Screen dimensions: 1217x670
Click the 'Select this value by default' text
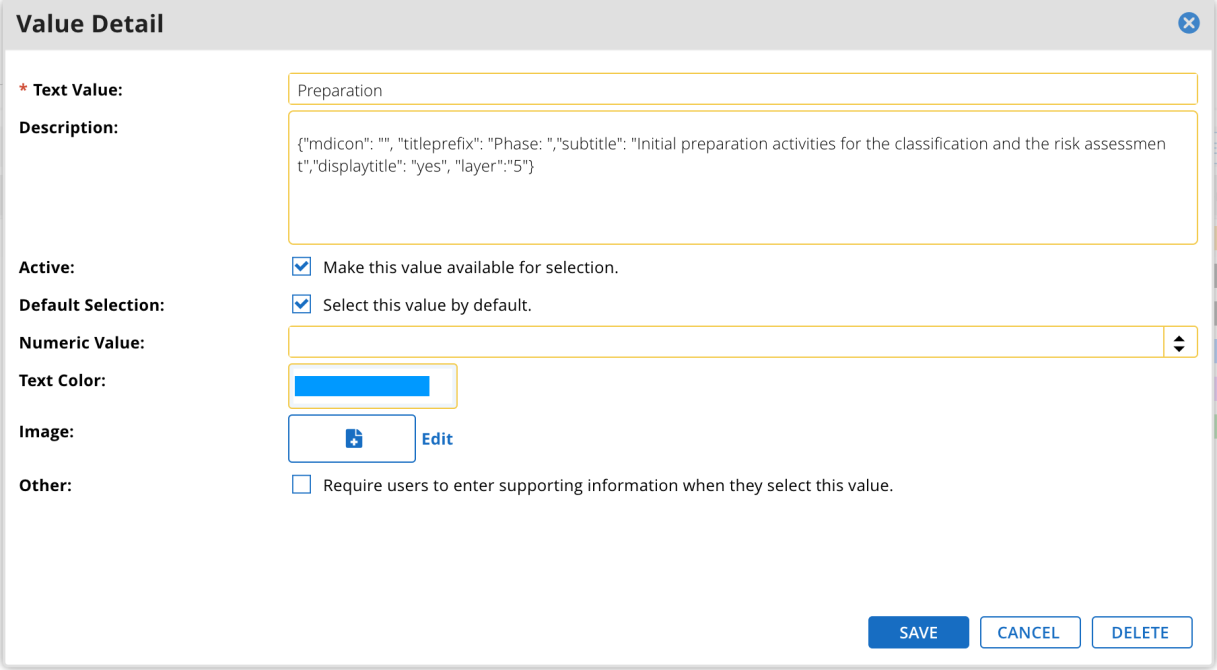(x=427, y=305)
